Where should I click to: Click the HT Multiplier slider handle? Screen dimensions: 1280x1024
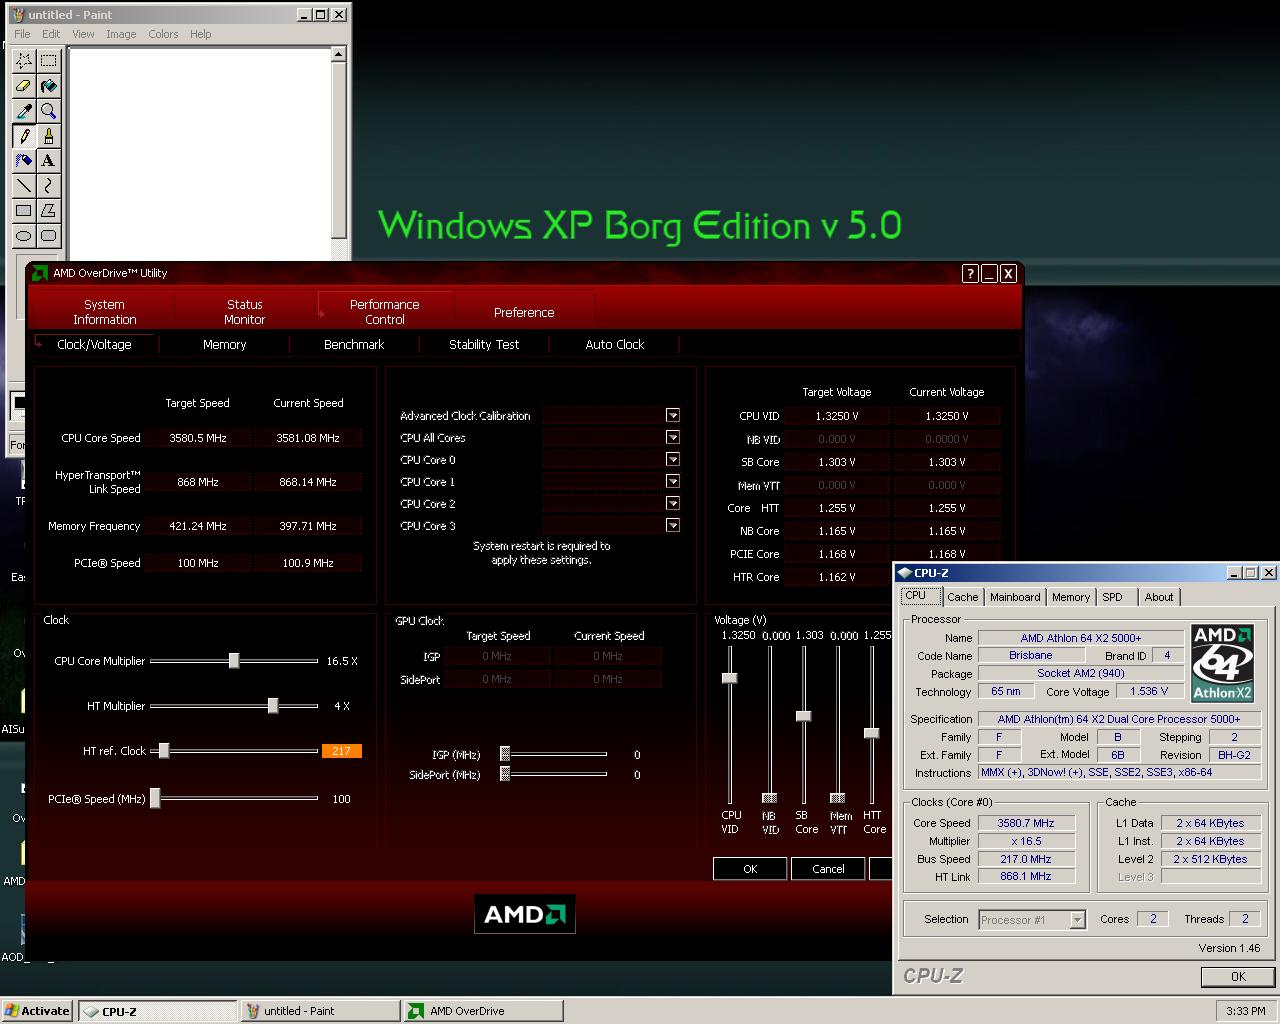[273, 706]
